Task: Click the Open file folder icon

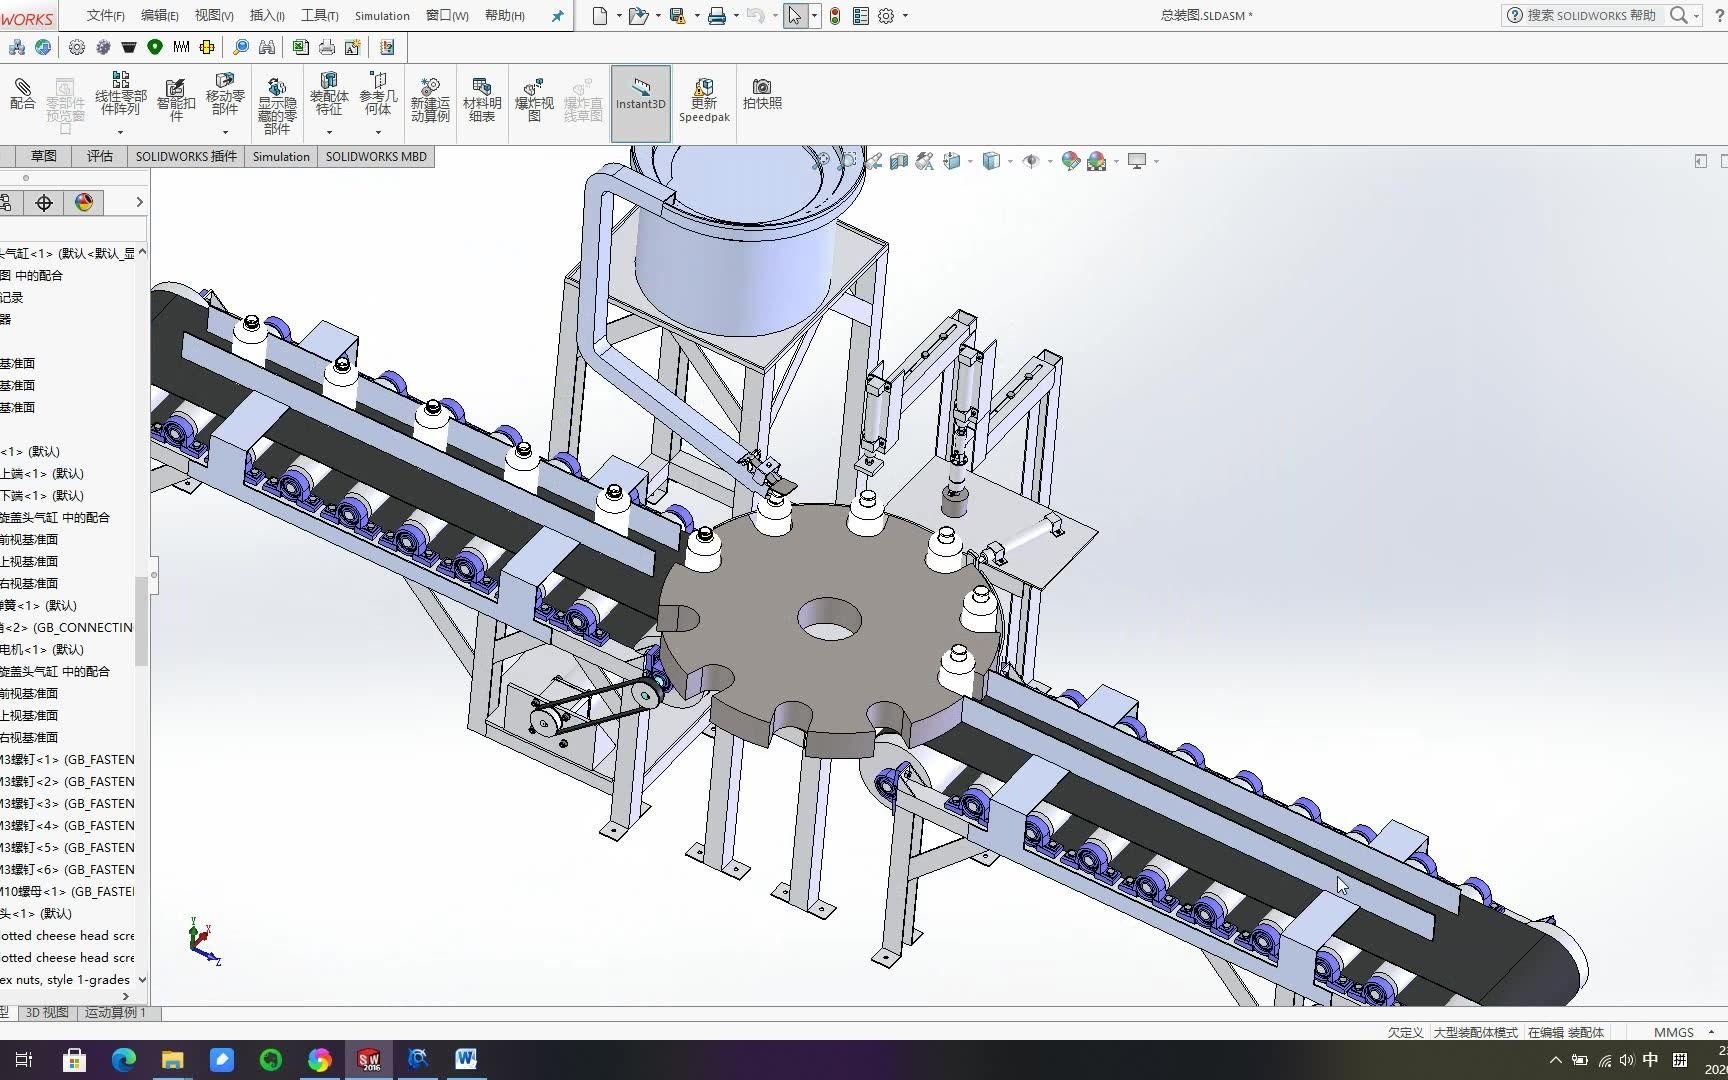Action: (x=638, y=16)
